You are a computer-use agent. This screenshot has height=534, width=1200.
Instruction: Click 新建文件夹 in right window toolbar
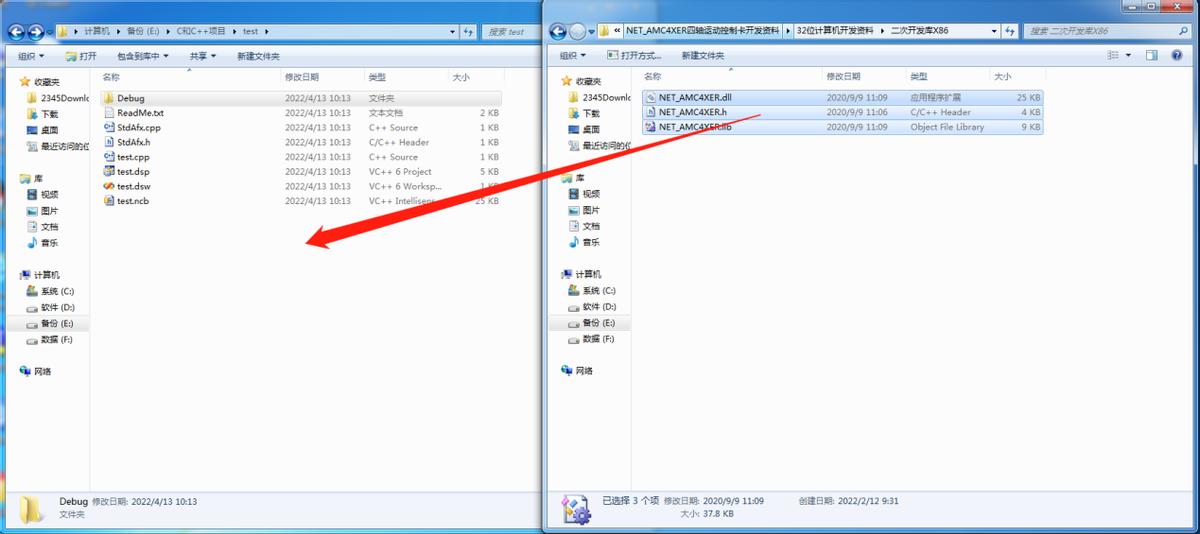705,55
